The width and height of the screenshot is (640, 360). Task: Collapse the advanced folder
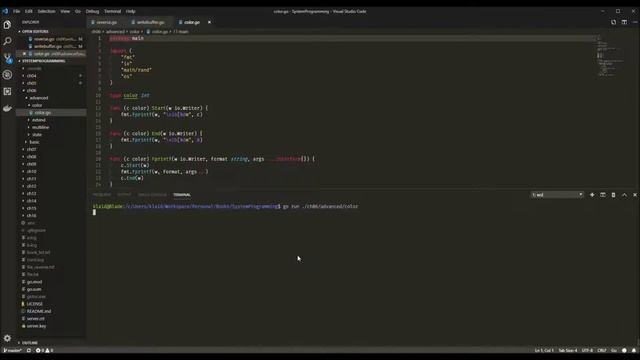[x=38, y=98]
